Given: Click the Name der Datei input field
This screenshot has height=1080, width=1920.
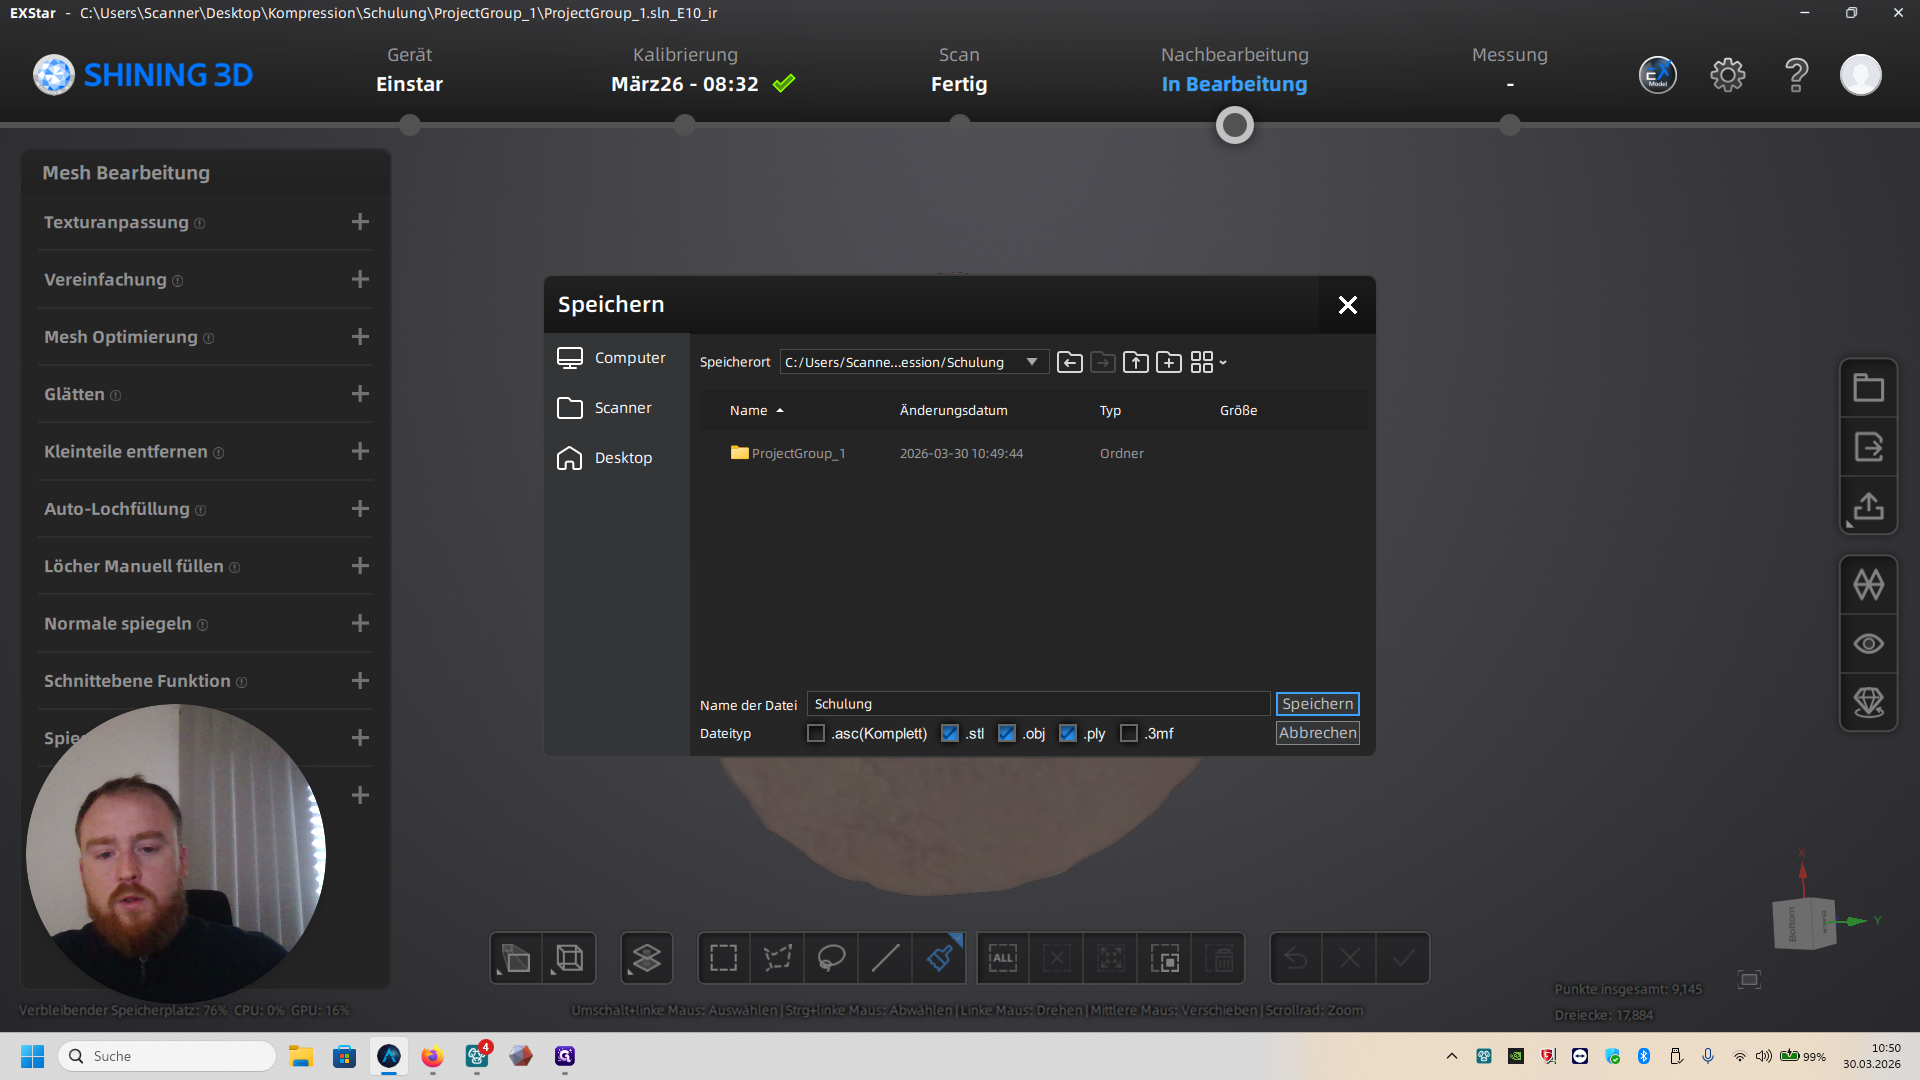Looking at the screenshot, I should point(1038,704).
